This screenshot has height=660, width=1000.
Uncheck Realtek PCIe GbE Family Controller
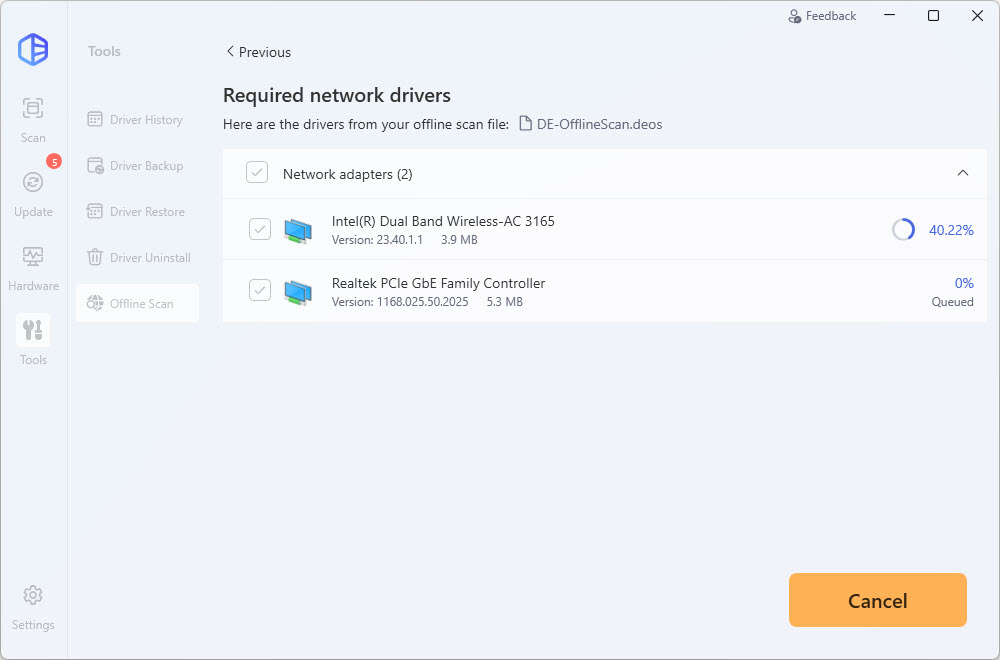pos(259,291)
